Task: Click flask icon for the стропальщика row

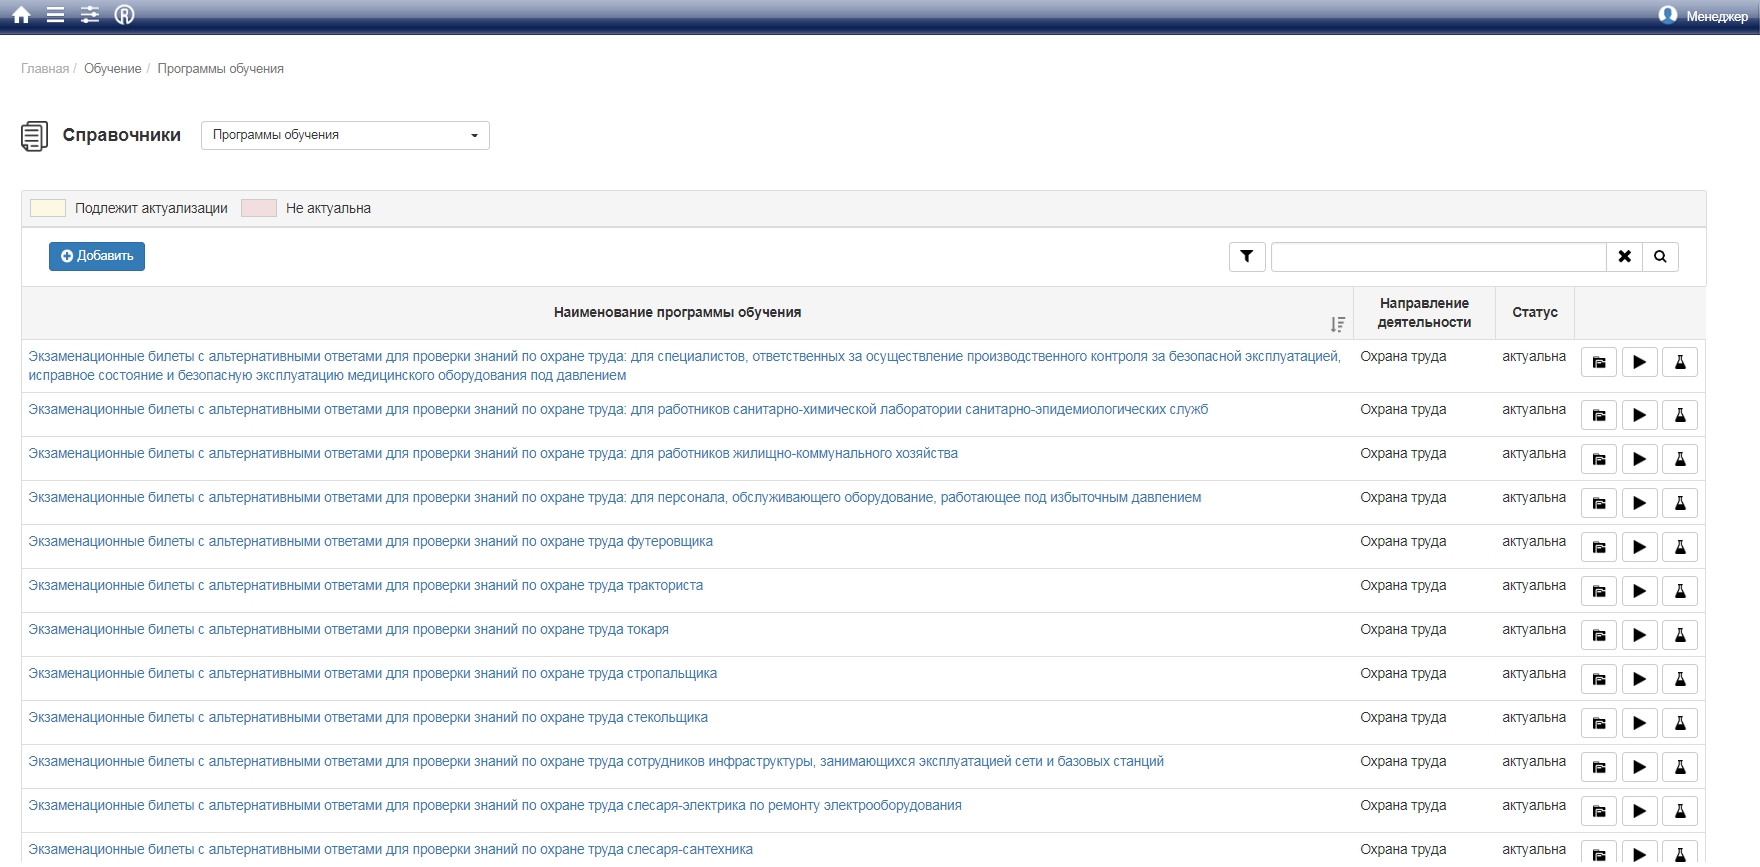Action: (1680, 679)
